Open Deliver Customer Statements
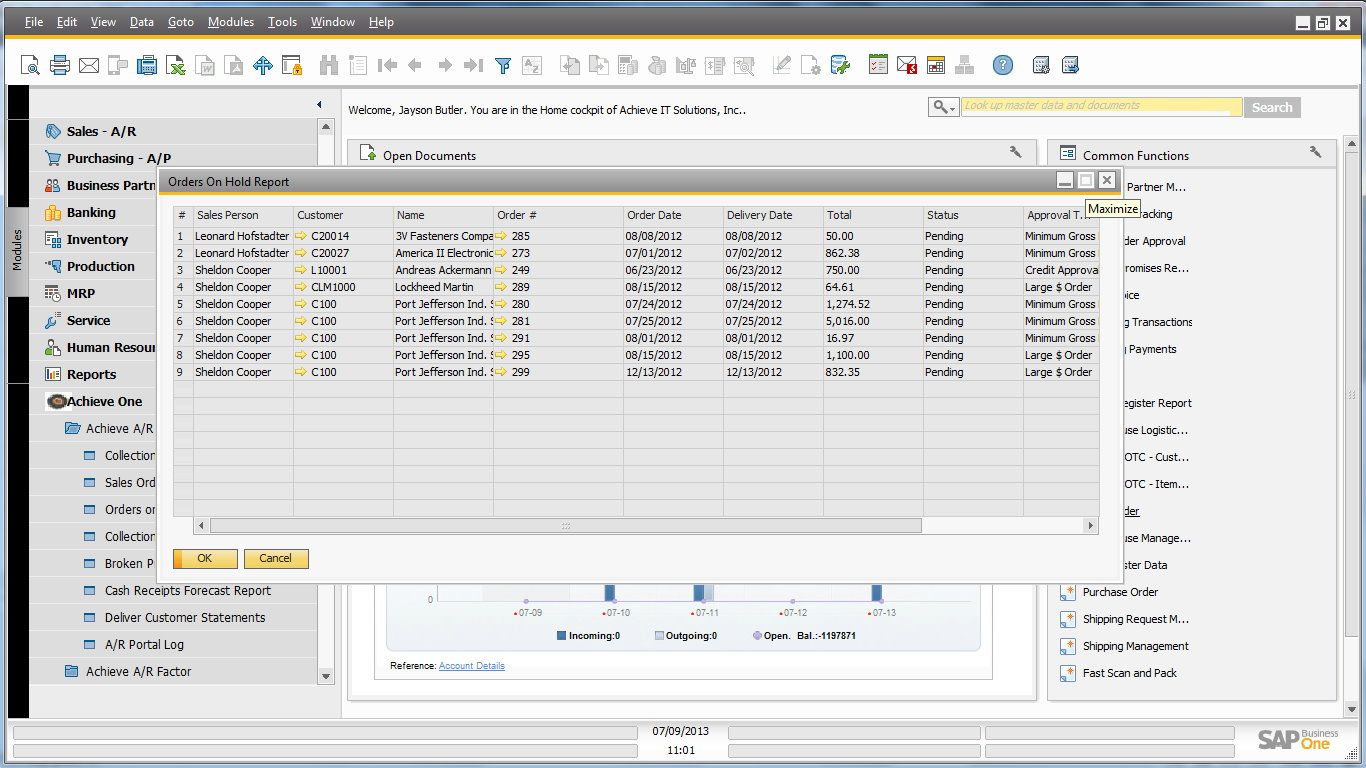This screenshot has width=1366, height=768. (185, 617)
